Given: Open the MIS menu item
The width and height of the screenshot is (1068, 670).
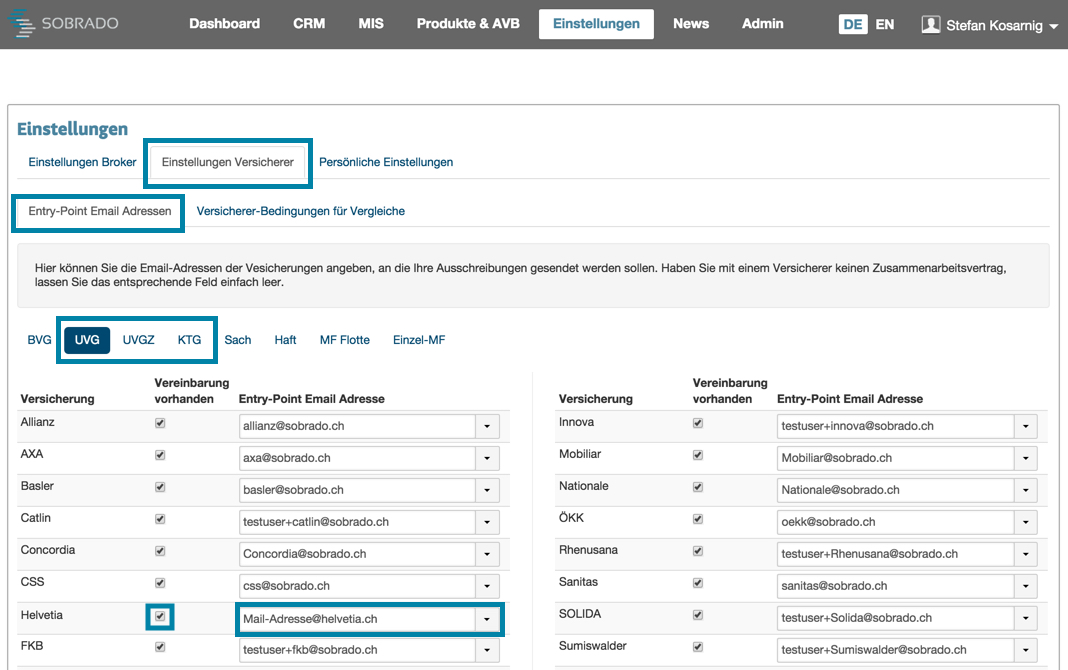Looking at the screenshot, I should [371, 24].
